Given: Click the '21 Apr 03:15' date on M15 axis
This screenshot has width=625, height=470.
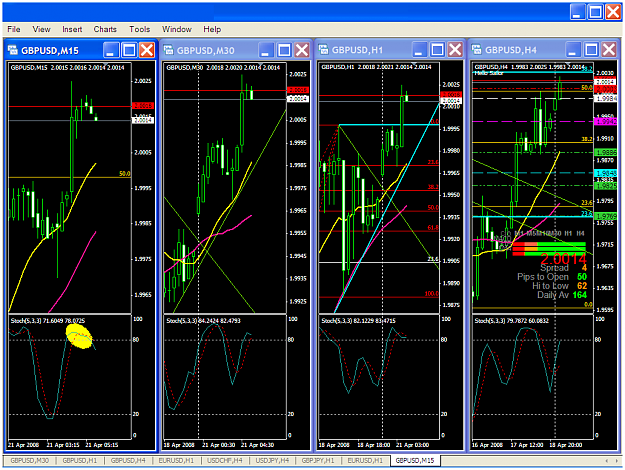Looking at the screenshot, I should (63, 445).
